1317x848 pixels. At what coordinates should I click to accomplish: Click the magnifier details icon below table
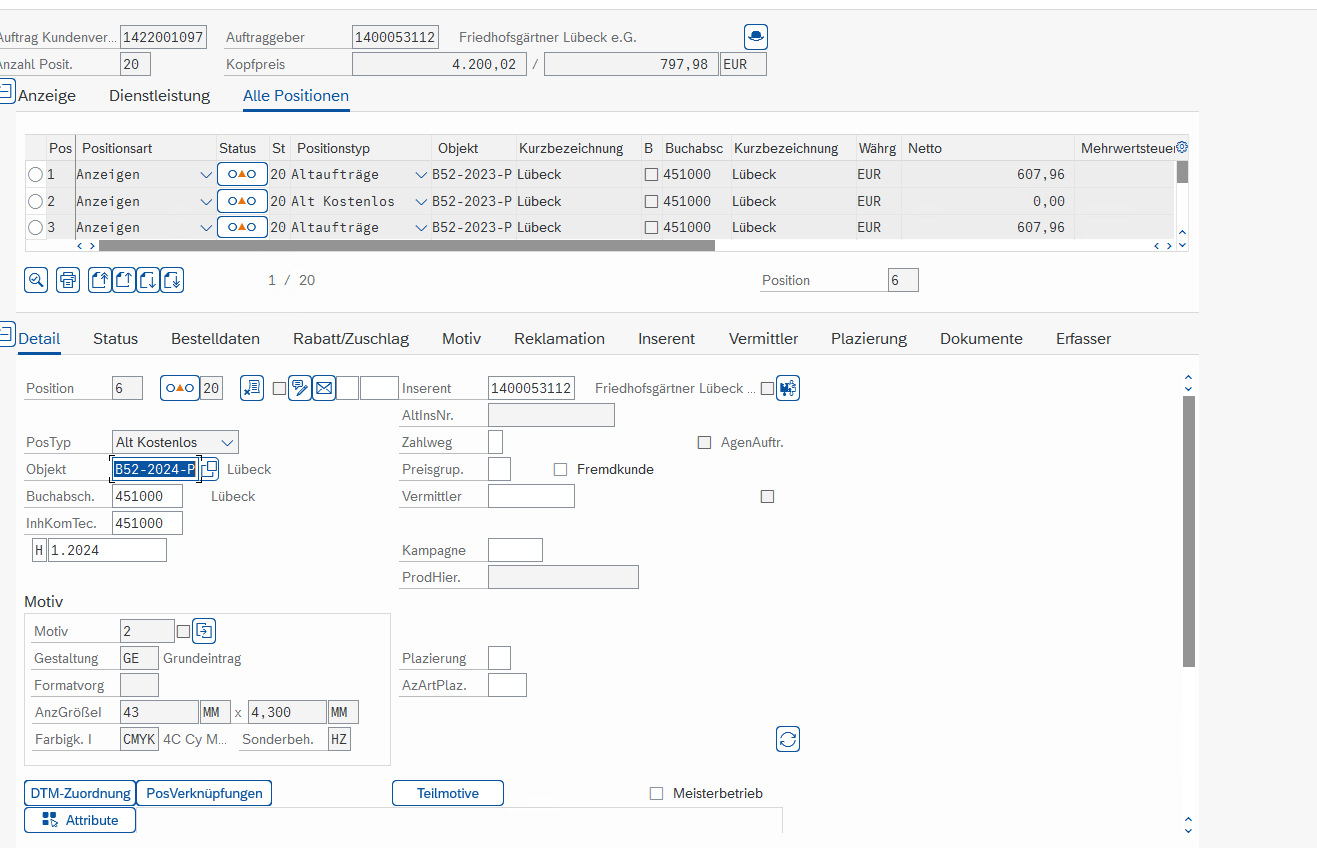(x=36, y=280)
